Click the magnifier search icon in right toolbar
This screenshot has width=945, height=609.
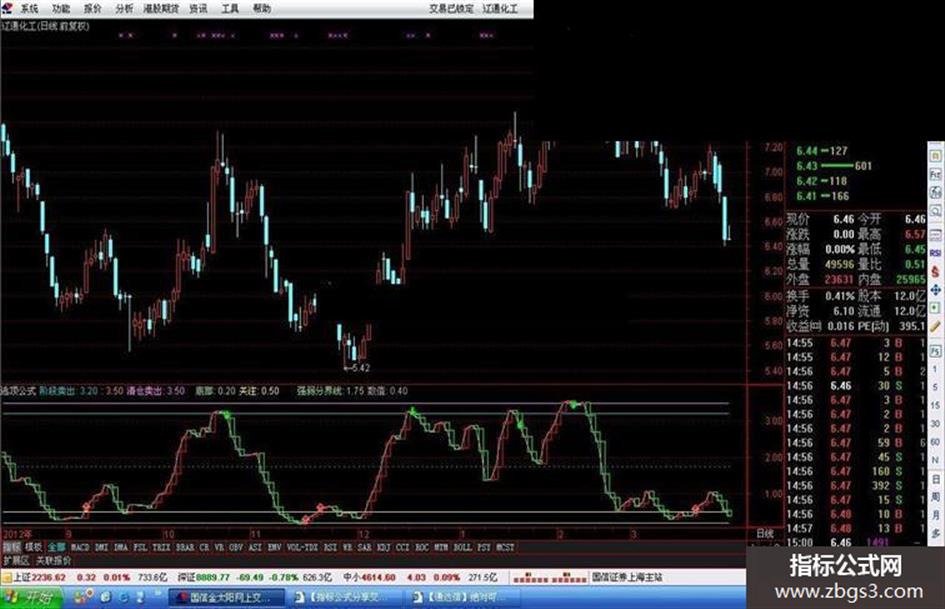coord(935,211)
